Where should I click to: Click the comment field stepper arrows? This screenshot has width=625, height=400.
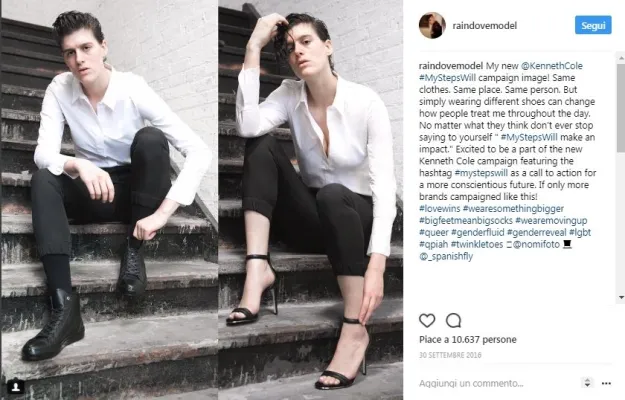pyautogui.click(x=587, y=382)
